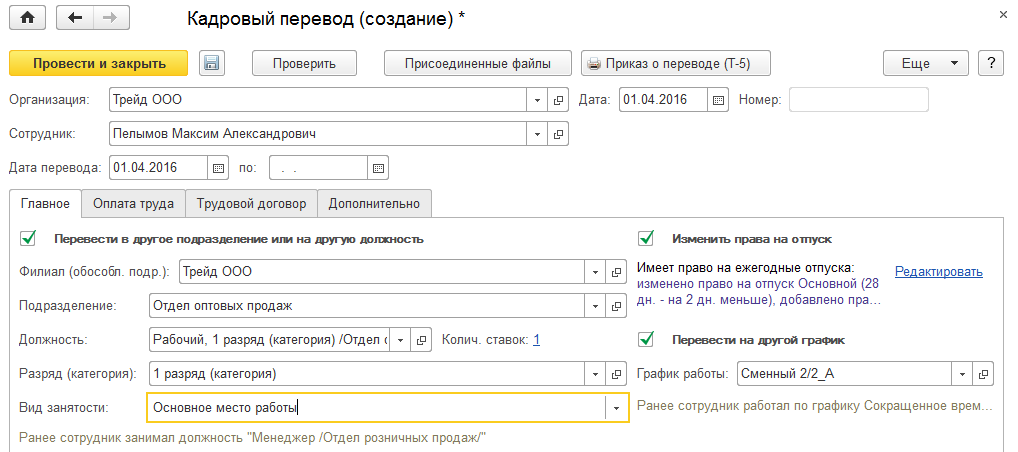Image resolution: width=1018 pixels, height=452 pixels.
Task: Open the Трудовой договор tab
Action: click(251, 203)
